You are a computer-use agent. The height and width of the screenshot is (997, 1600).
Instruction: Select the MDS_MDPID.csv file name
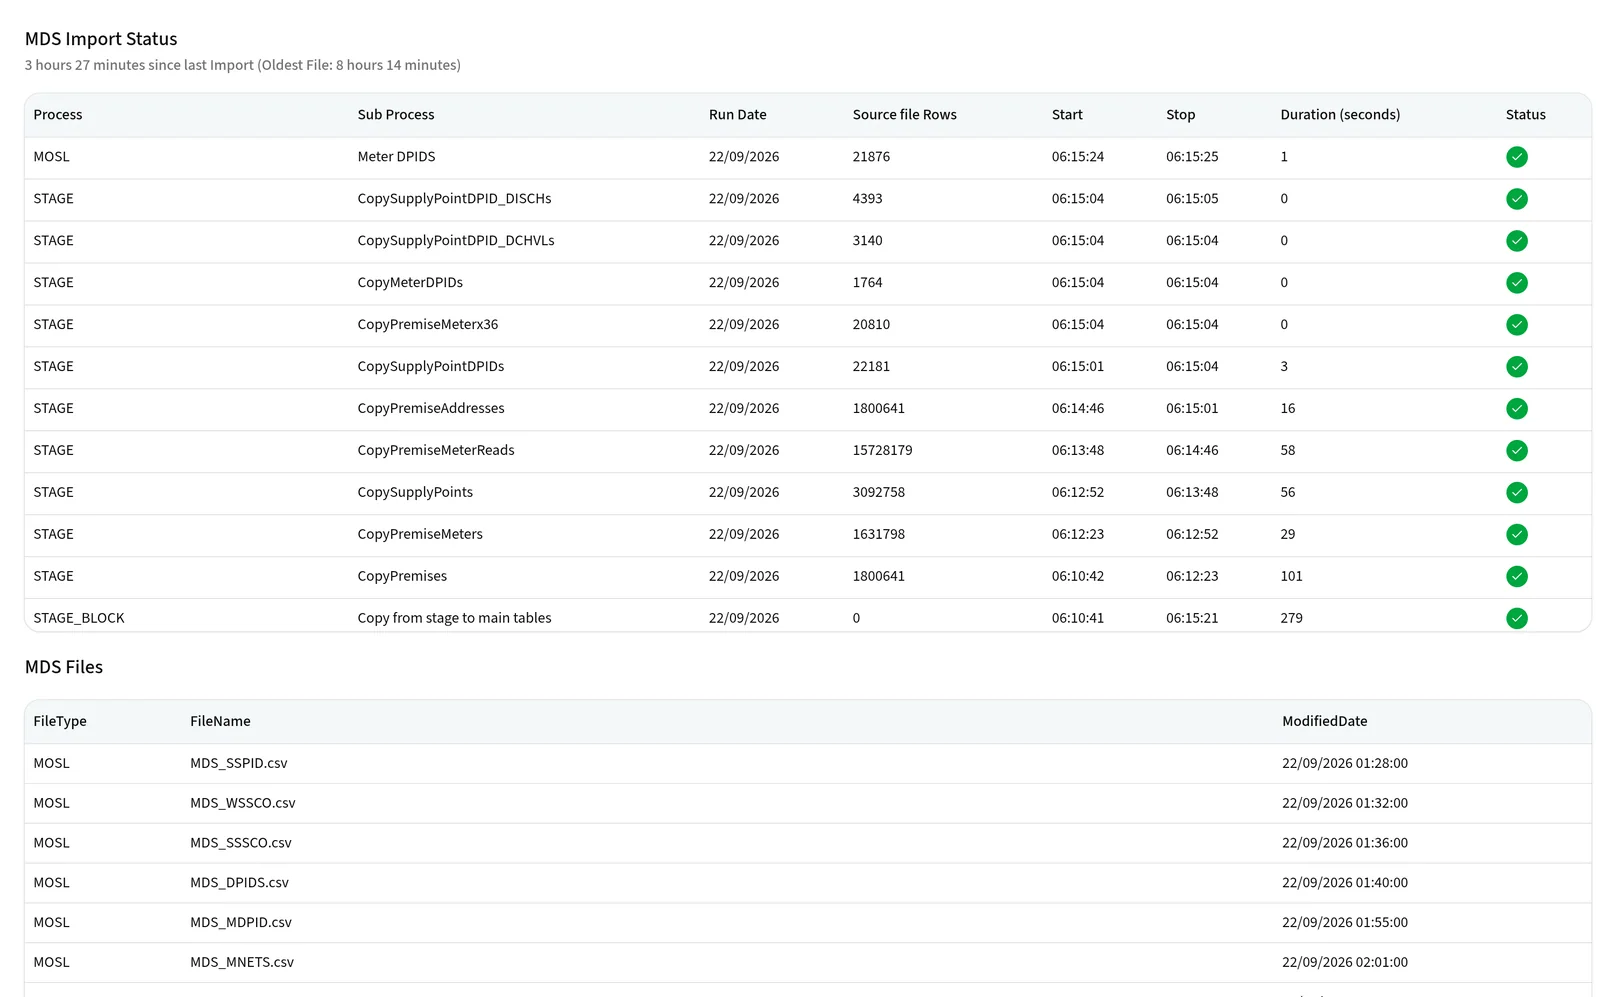coord(241,923)
